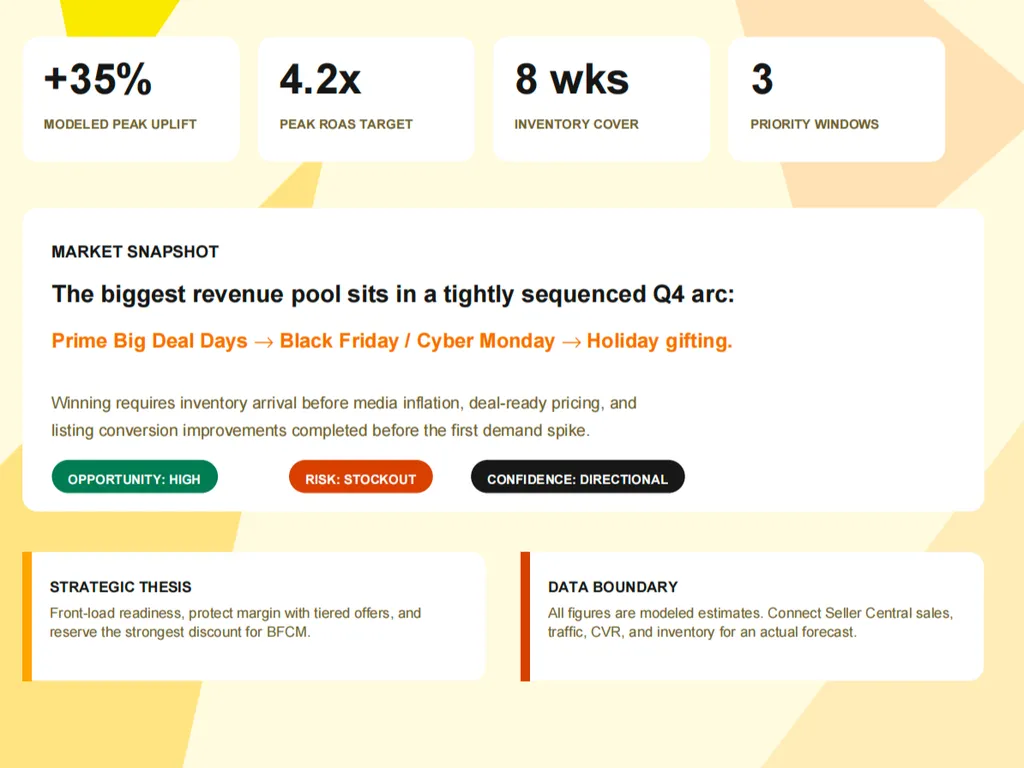Click the arrow before Holiday gifting
Image resolution: width=1024 pixels, height=768 pixels.
[571, 342]
